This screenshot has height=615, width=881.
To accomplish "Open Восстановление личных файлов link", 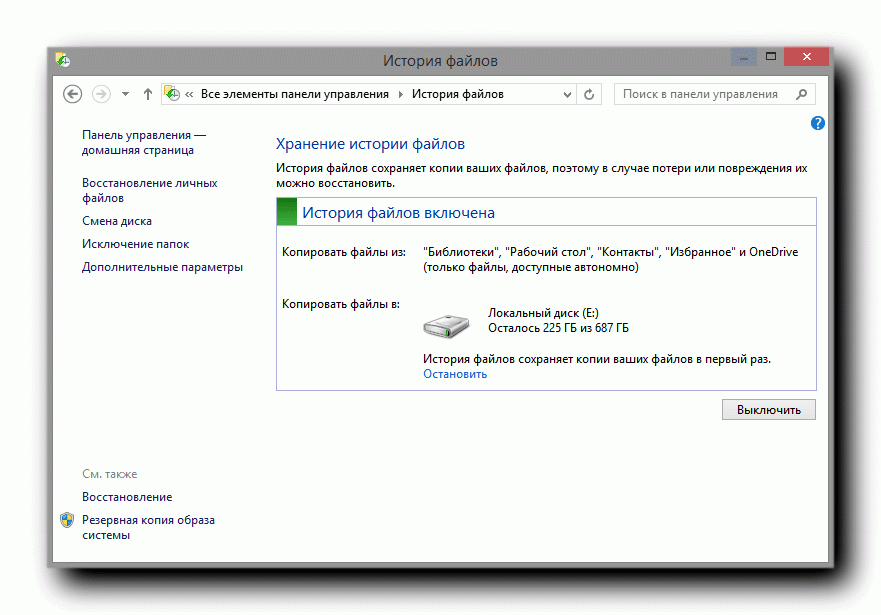I will [x=149, y=190].
